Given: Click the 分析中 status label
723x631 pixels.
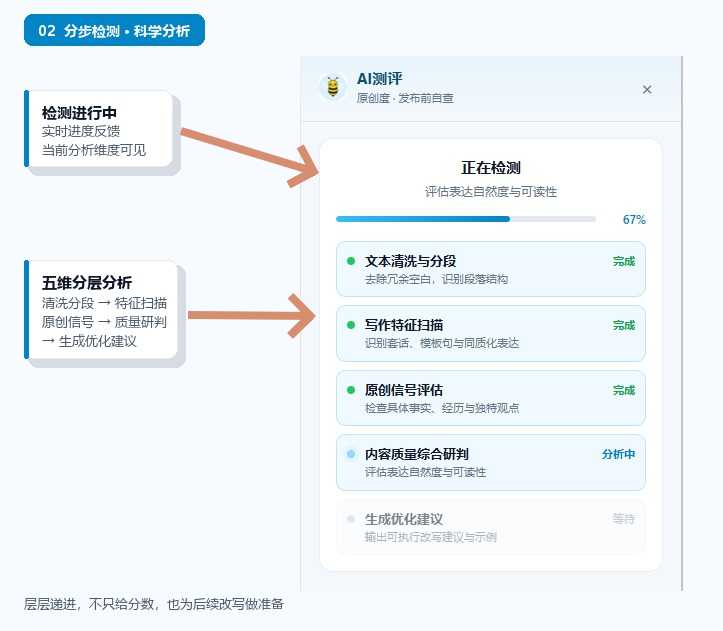Looking at the screenshot, I should 618,454.
